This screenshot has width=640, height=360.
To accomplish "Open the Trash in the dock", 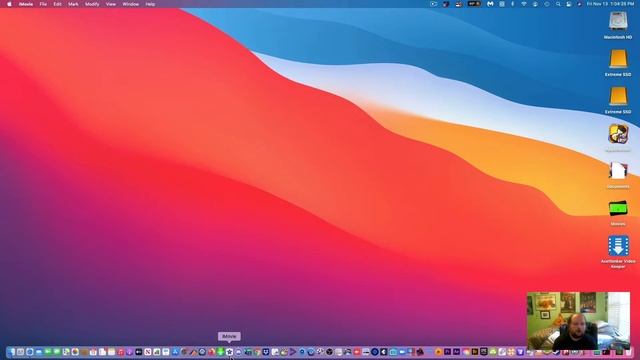I will tap(629, 352).
